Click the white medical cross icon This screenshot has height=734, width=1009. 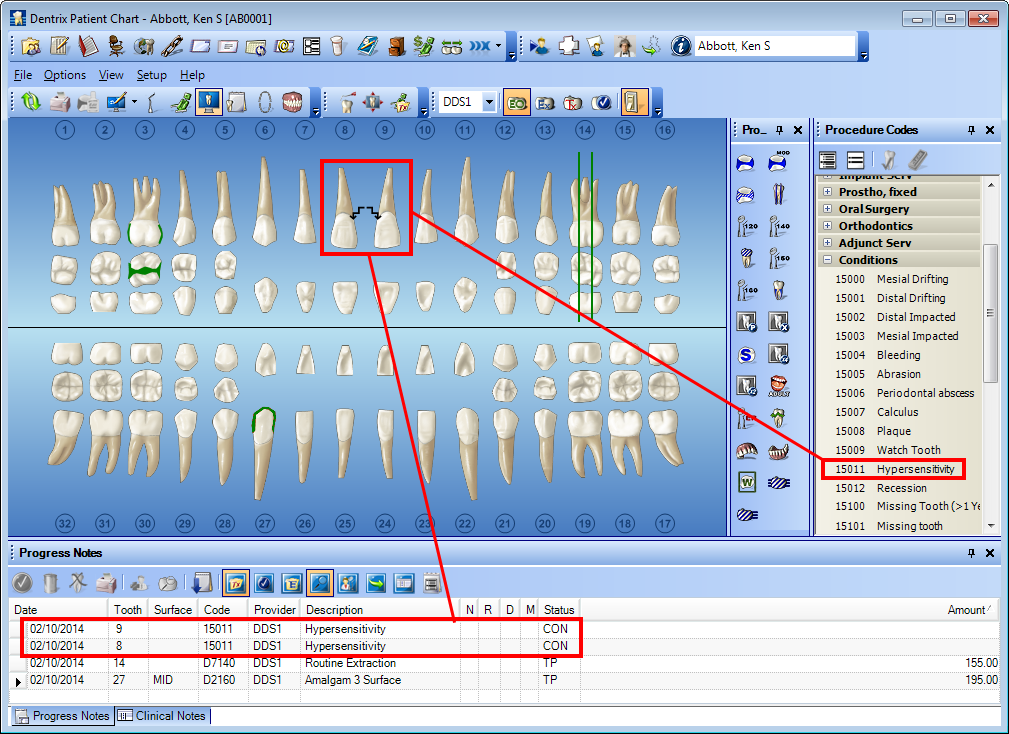tap(568, 46)
